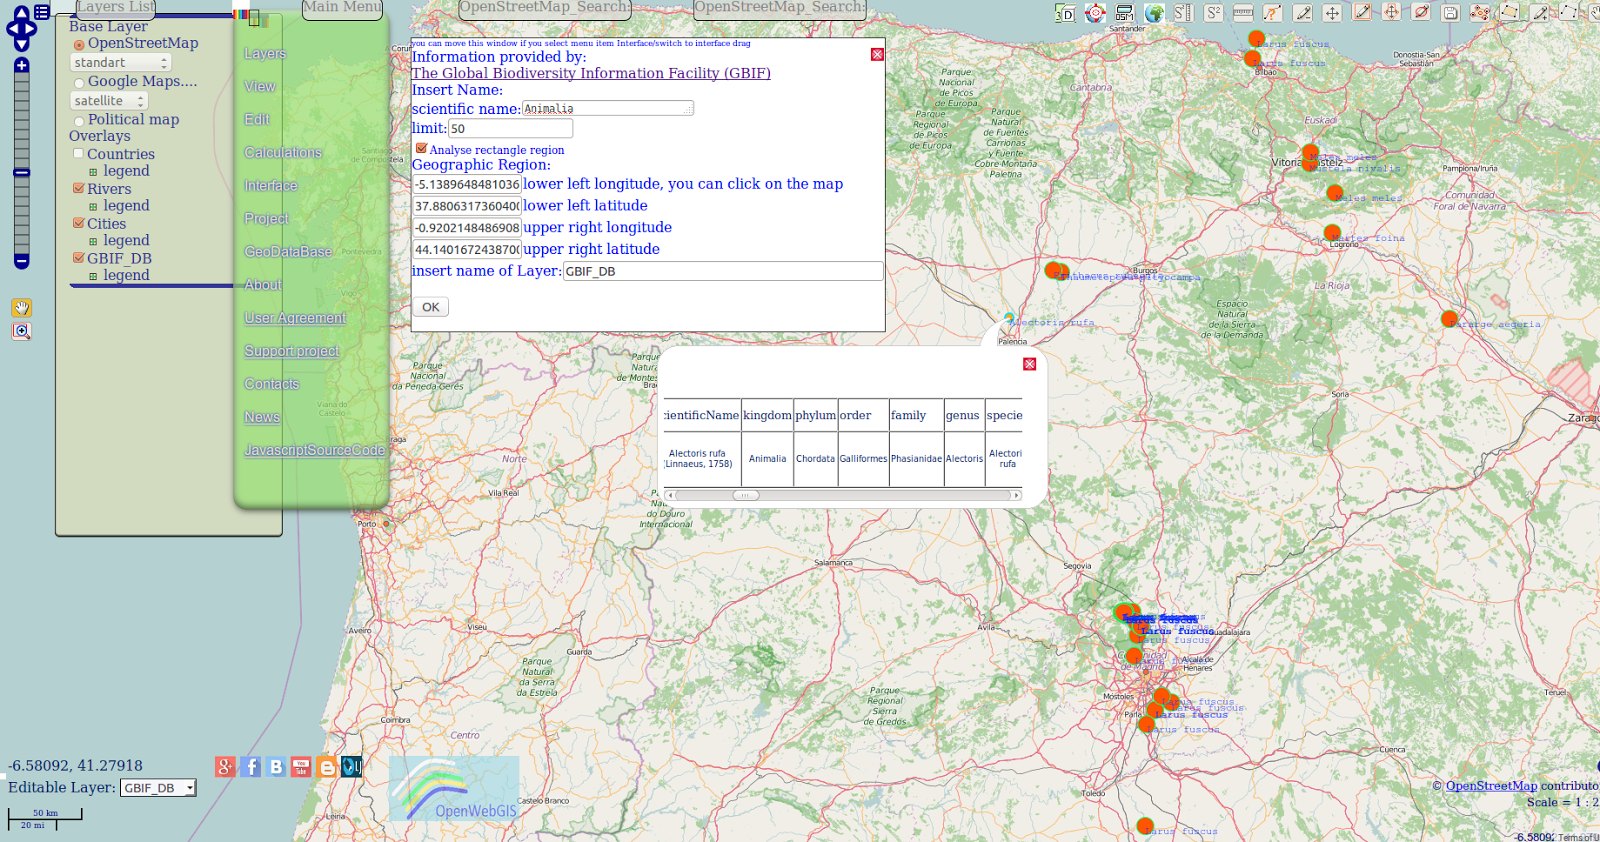Pan the map left with arrow
Image resolution: width=1600 pixels, height=842 pixels.
[x=12, y=28]
